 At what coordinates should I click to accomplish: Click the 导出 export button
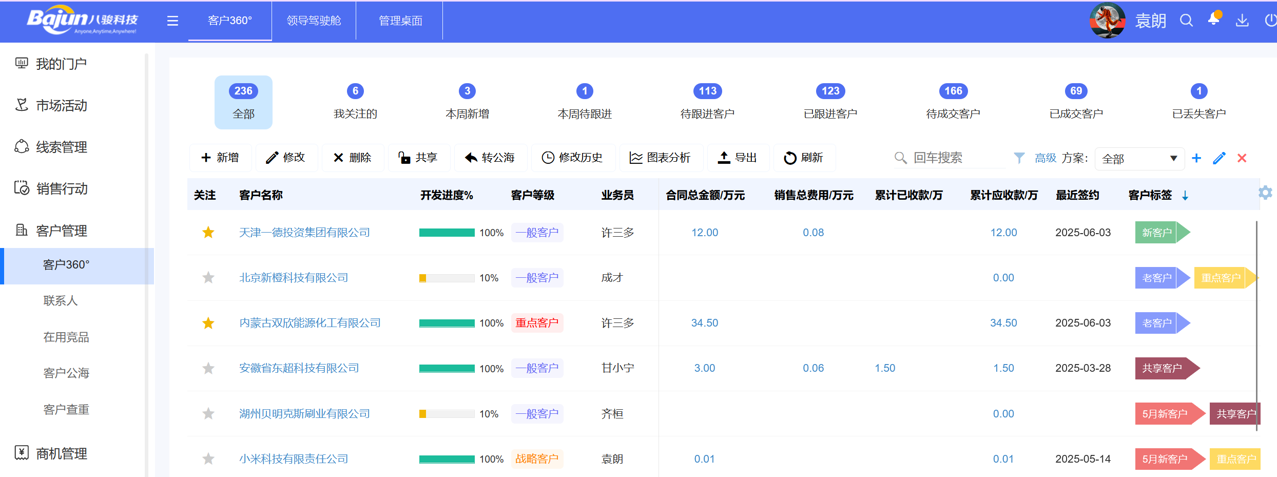[x=737, y=158]
